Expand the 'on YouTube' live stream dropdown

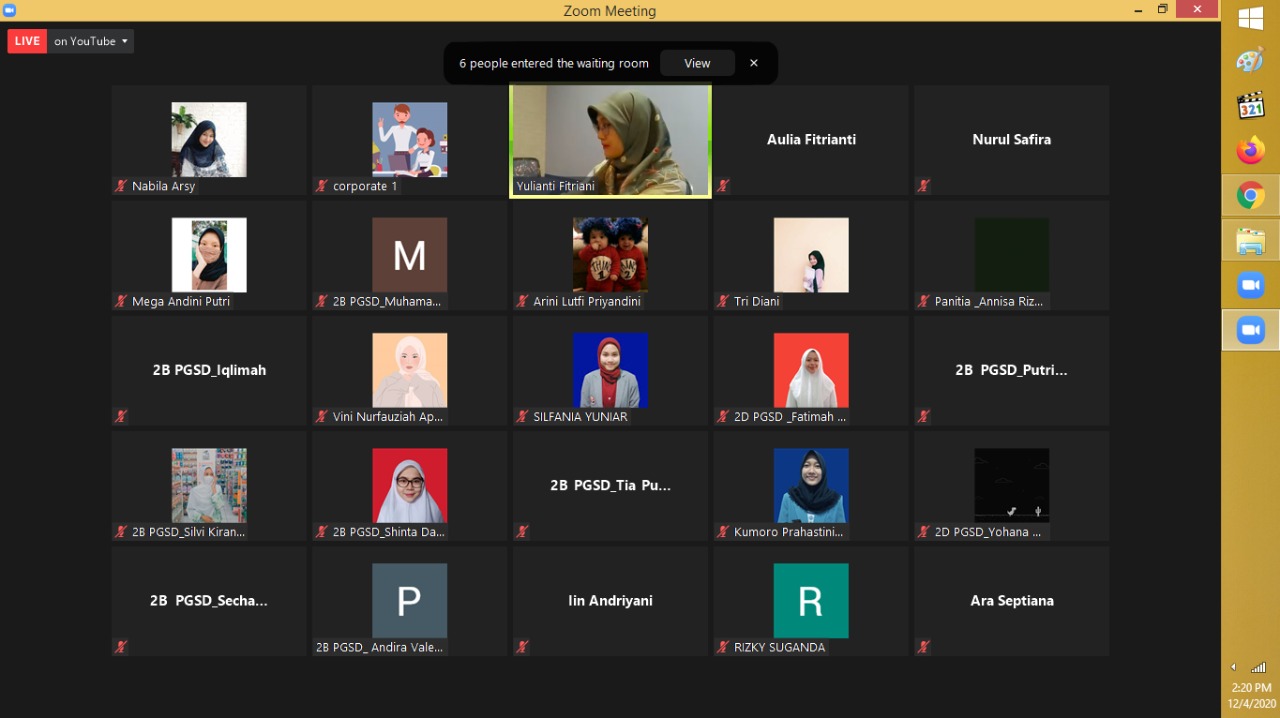pyautogui.click(x=91, y=41)
